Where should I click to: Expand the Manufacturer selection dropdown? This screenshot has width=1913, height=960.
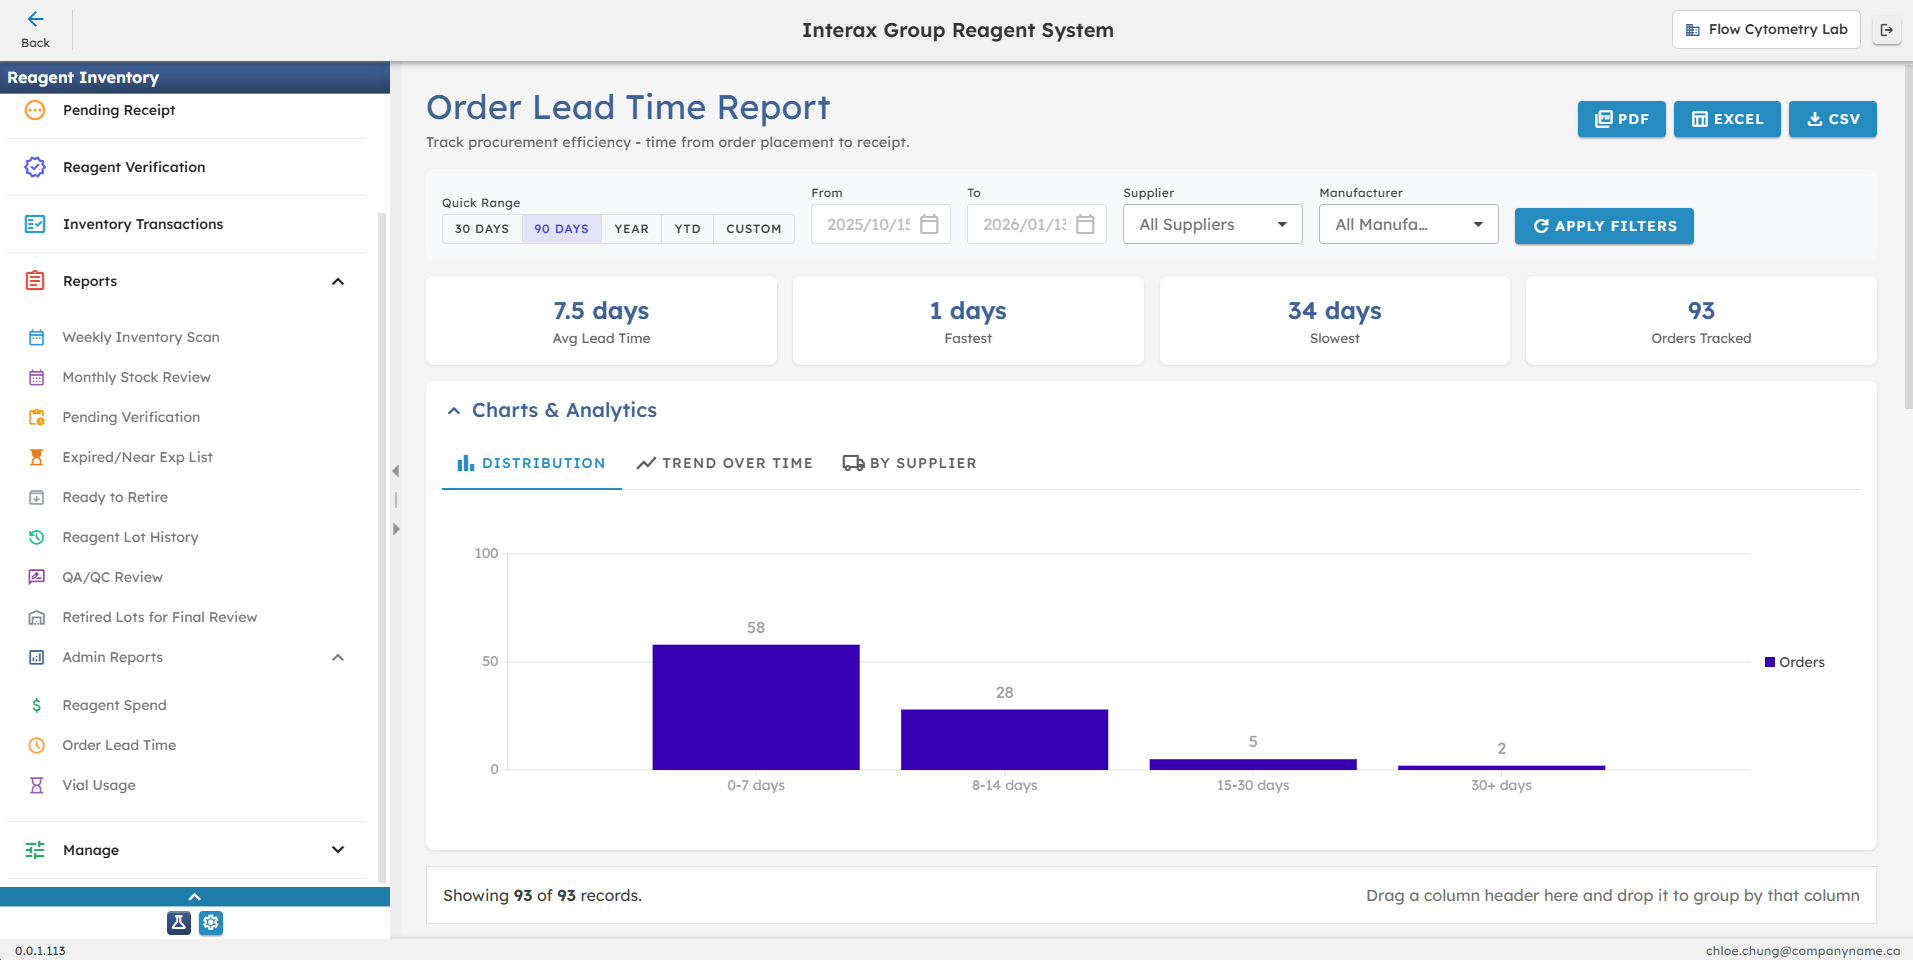(1408, 224)
